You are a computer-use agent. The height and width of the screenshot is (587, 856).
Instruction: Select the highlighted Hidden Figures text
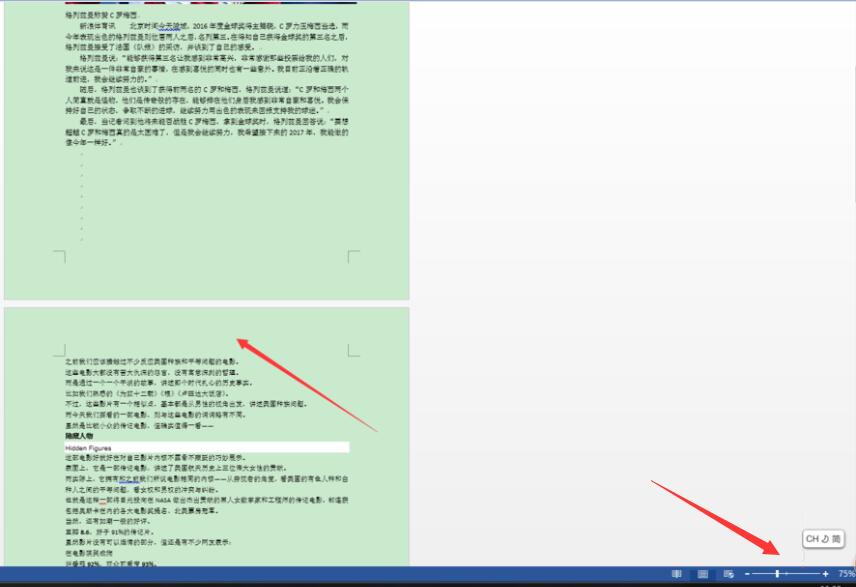click(90, 446)
